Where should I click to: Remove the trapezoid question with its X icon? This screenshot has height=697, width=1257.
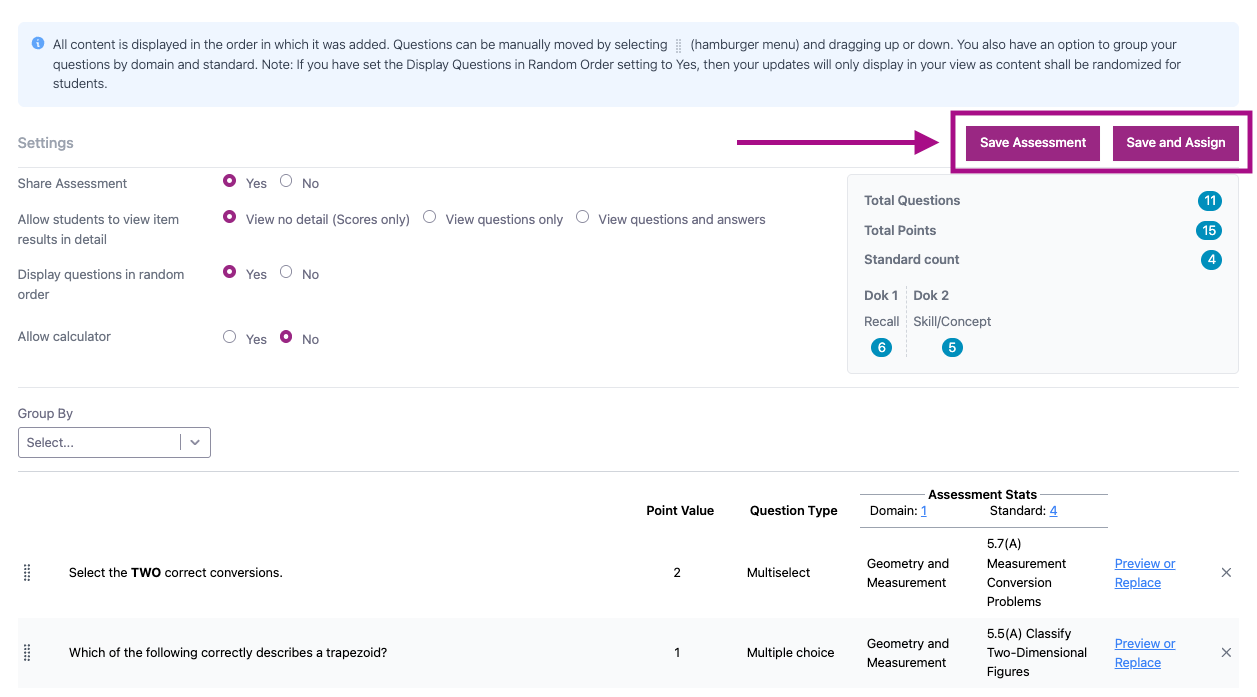pyautogui.click(x=1226, y=653)
